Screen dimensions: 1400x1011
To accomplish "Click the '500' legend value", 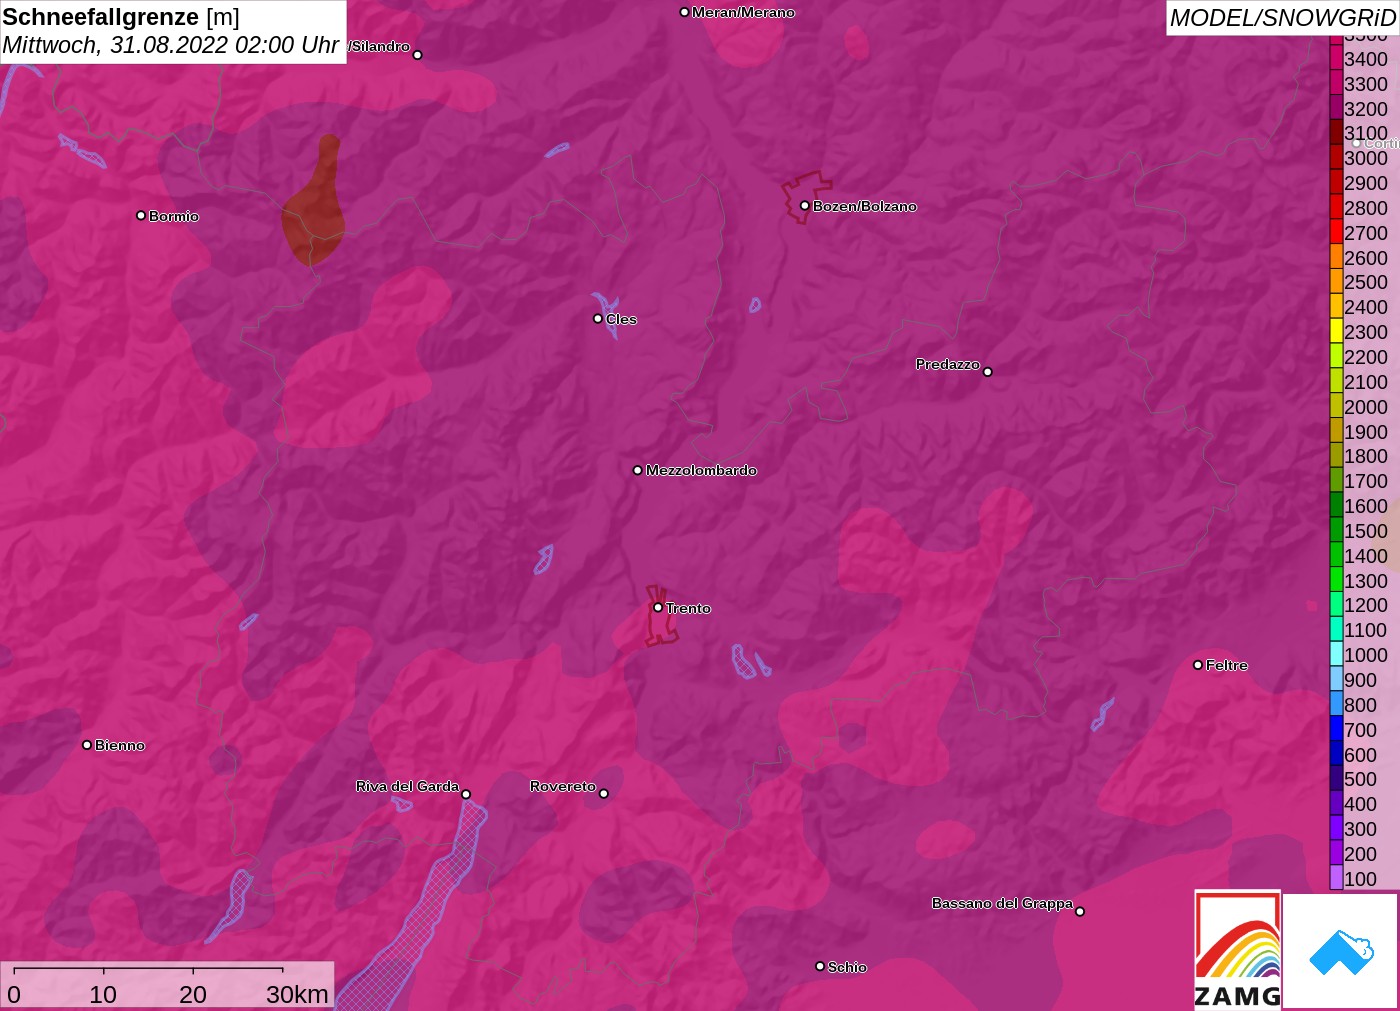I will [x=1360, y=779].
